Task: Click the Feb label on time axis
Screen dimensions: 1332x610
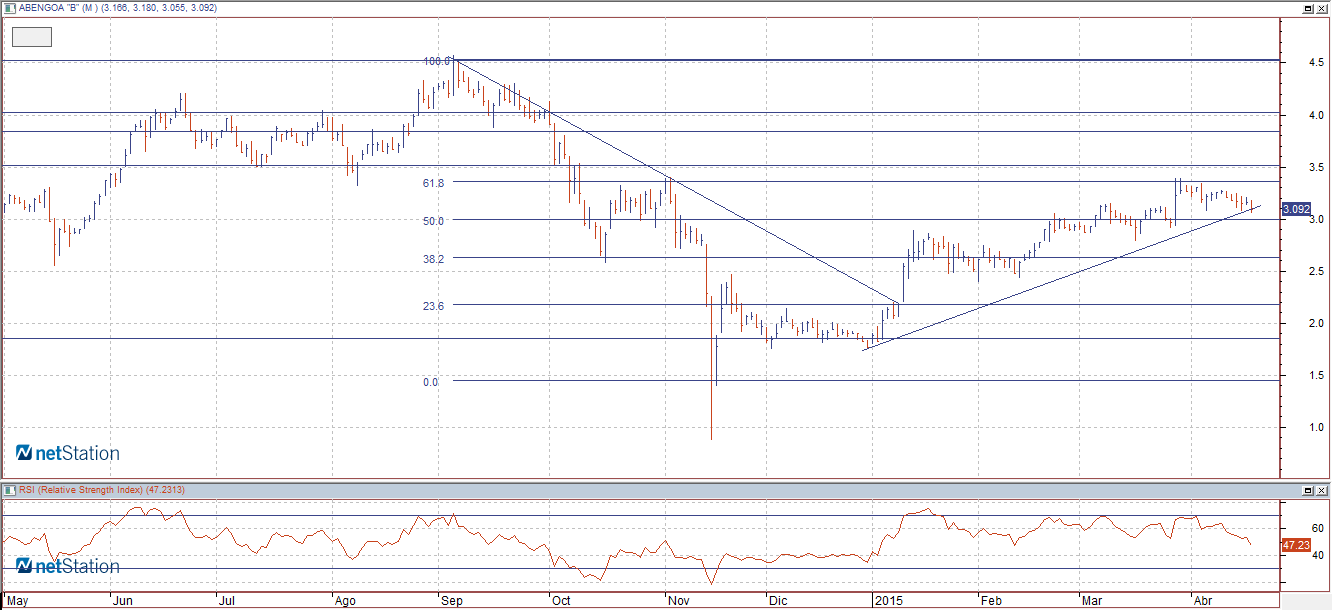Action: pos(991,601)
